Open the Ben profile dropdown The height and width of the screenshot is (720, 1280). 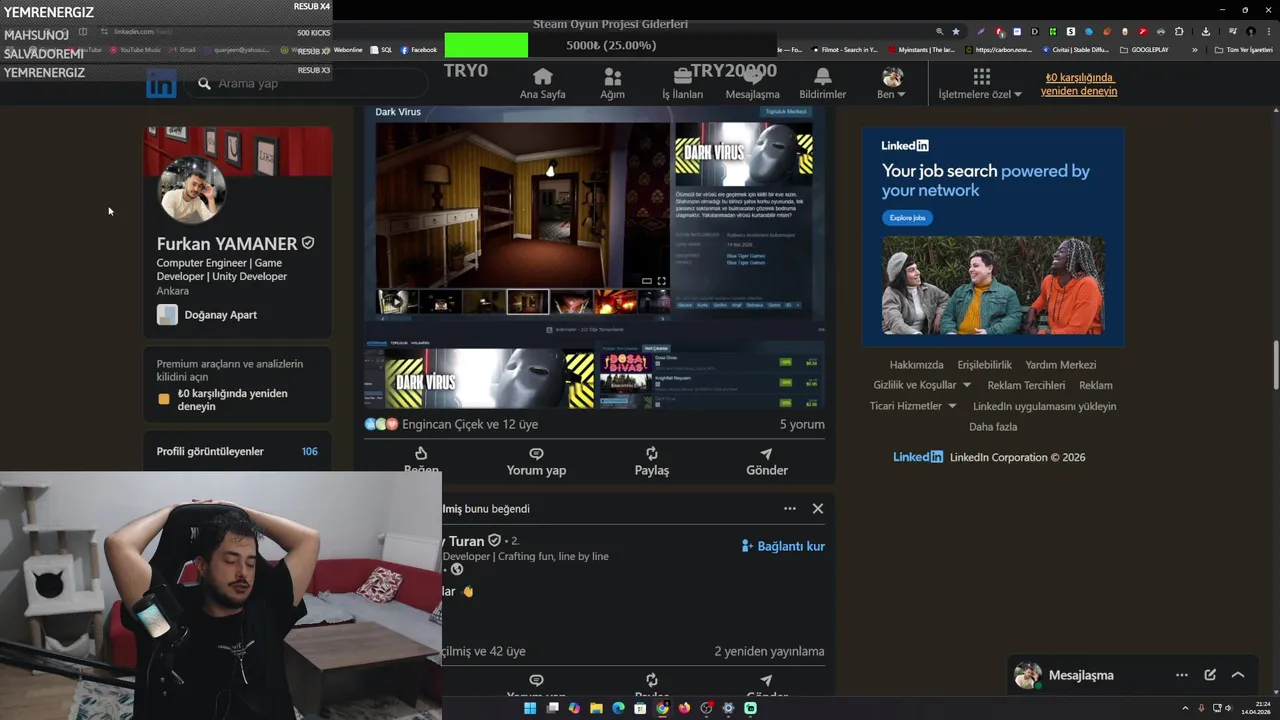click(891, 83)
